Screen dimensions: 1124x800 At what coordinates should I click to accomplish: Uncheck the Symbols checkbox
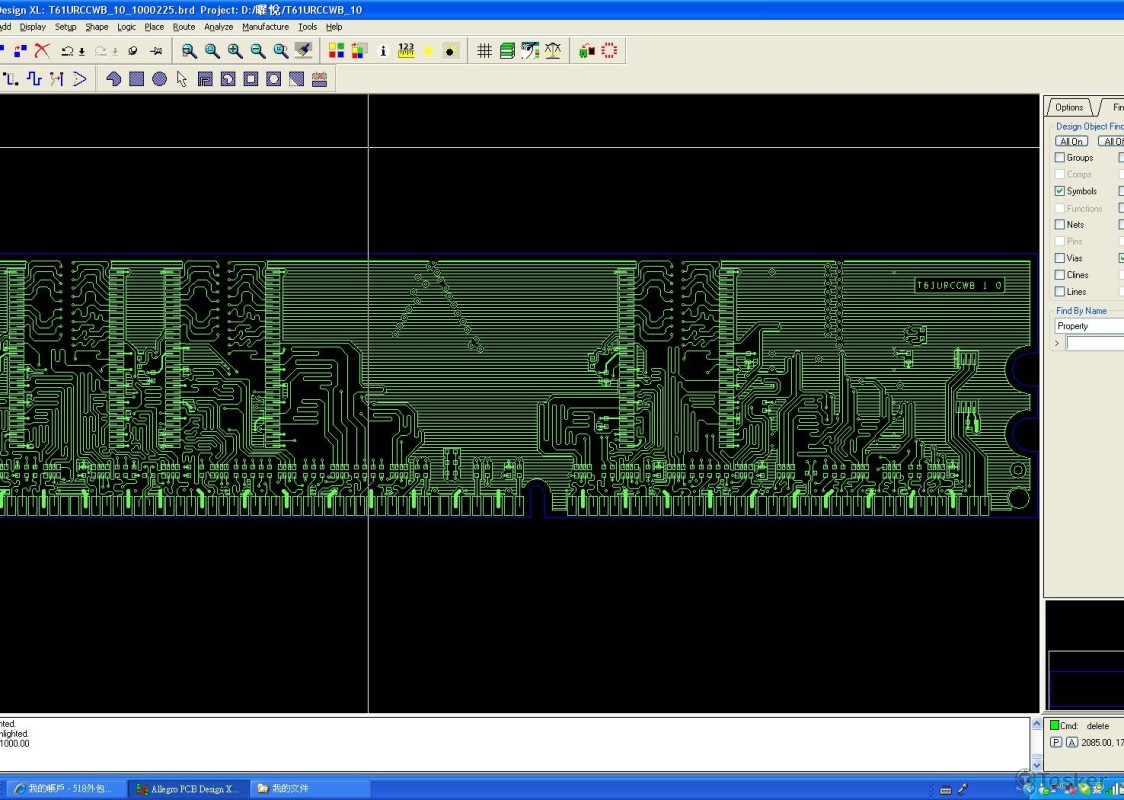tap(1060, 191)
